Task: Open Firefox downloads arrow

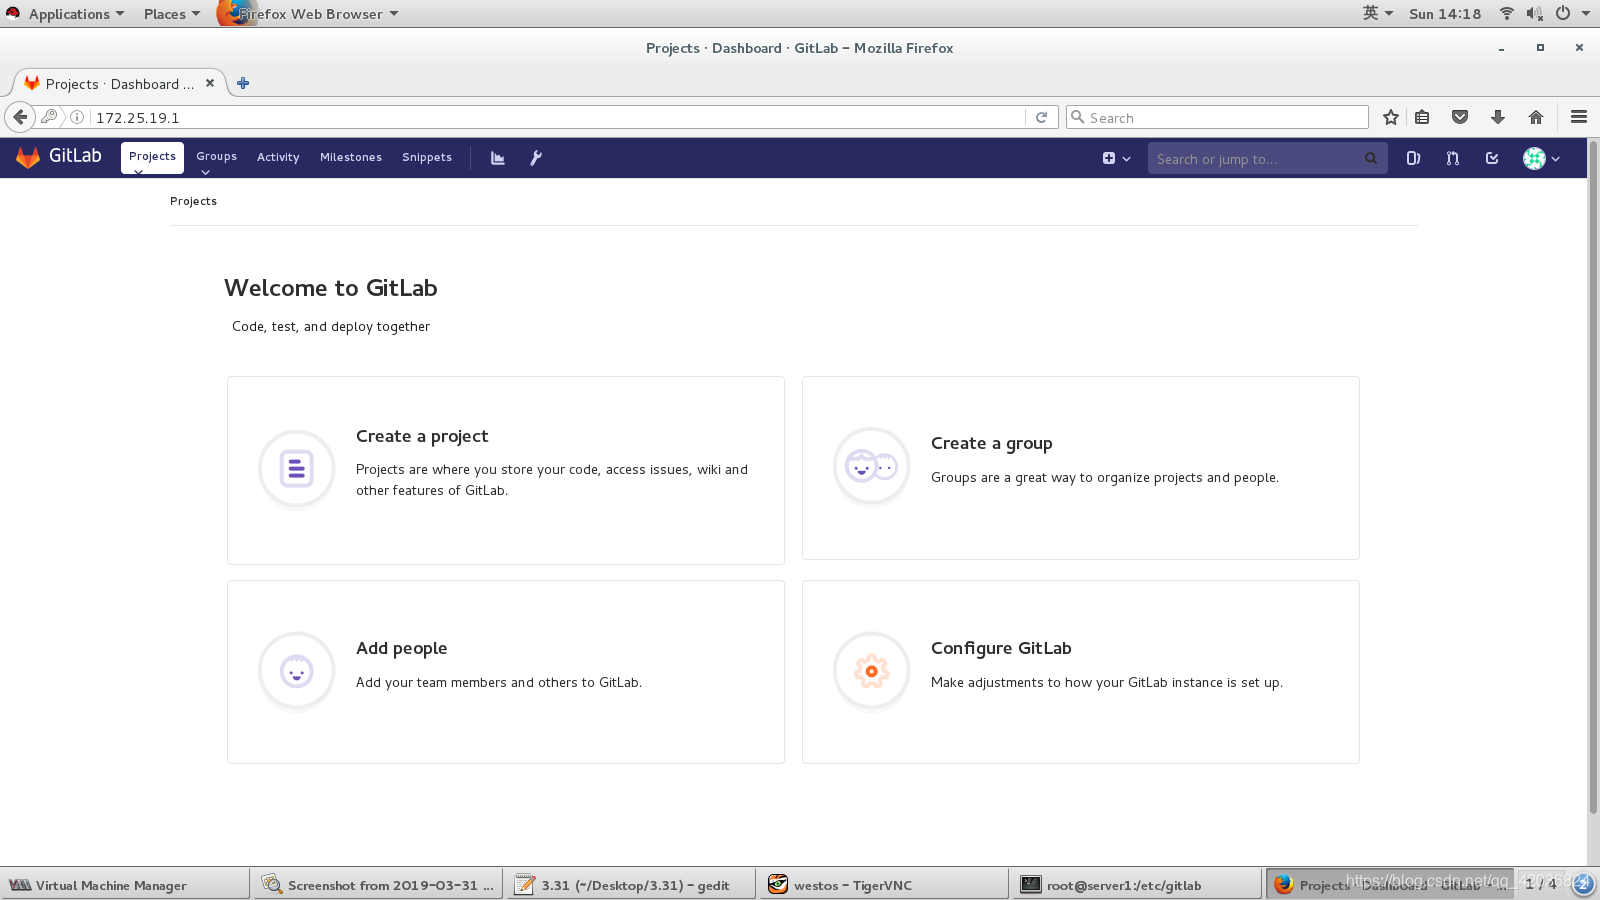Action: pos(1498,117)
